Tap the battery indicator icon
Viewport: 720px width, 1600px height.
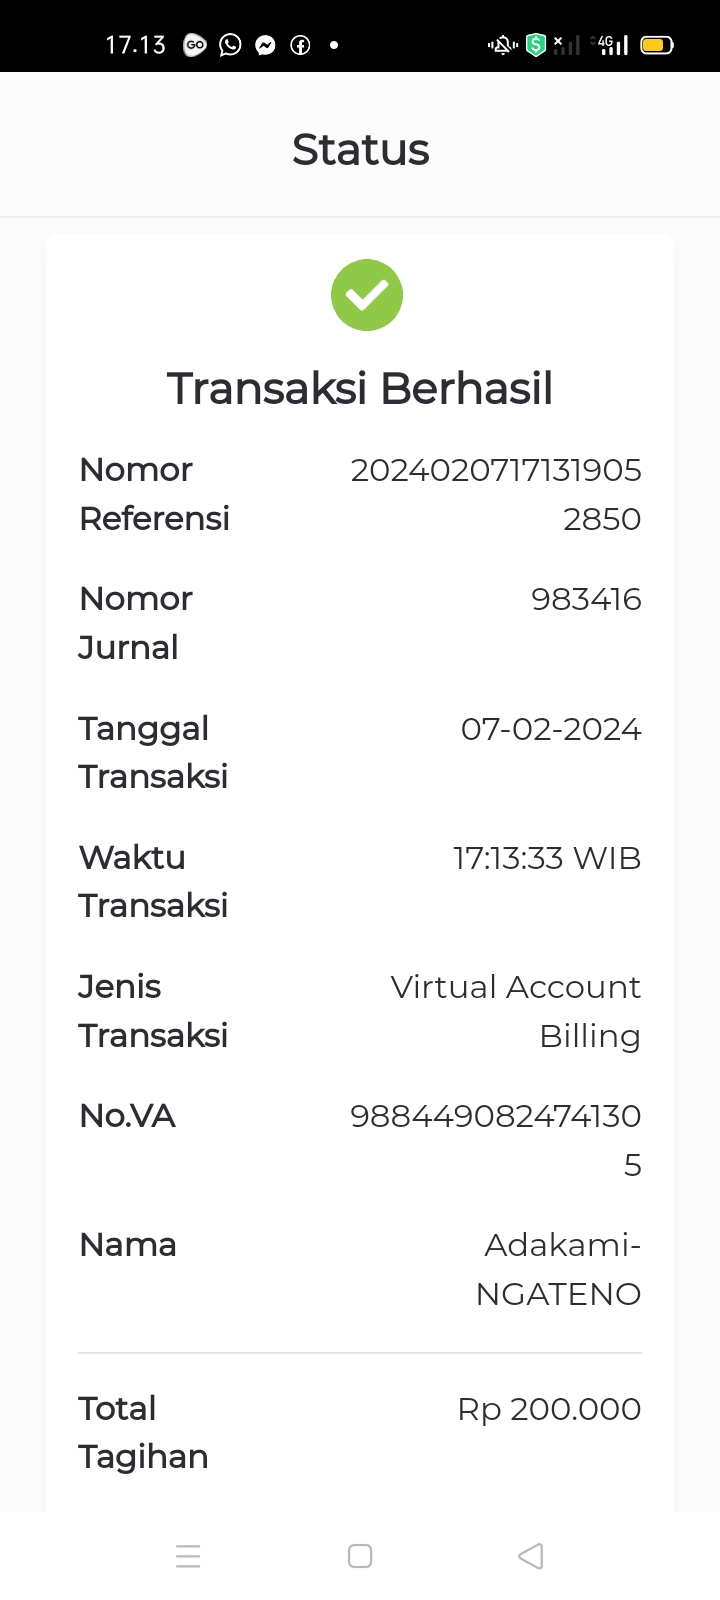tap(657, 45)
